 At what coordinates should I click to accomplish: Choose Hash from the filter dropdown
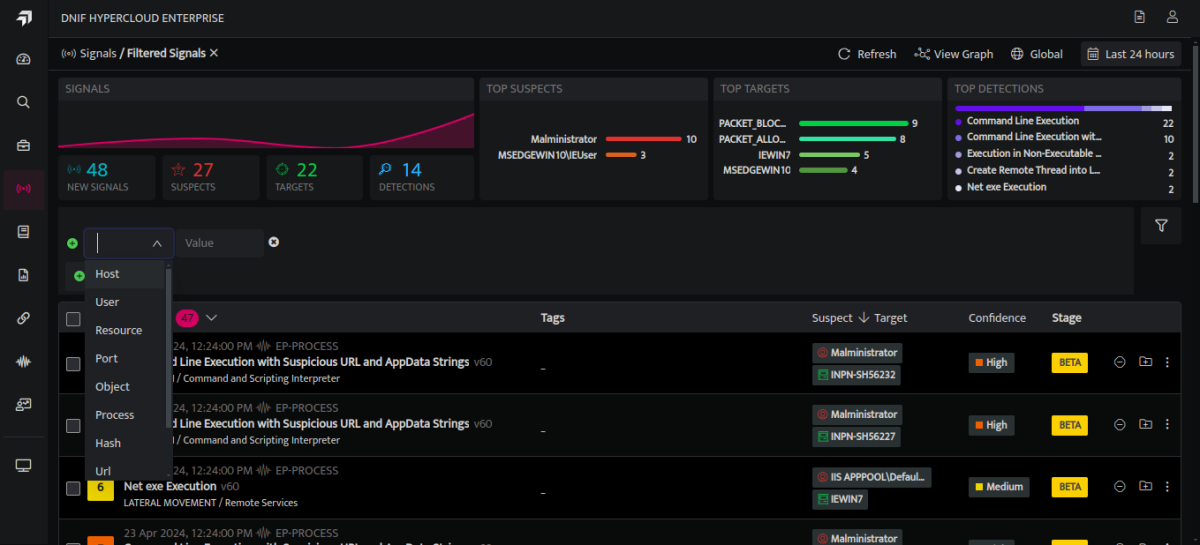click(125, 443)
